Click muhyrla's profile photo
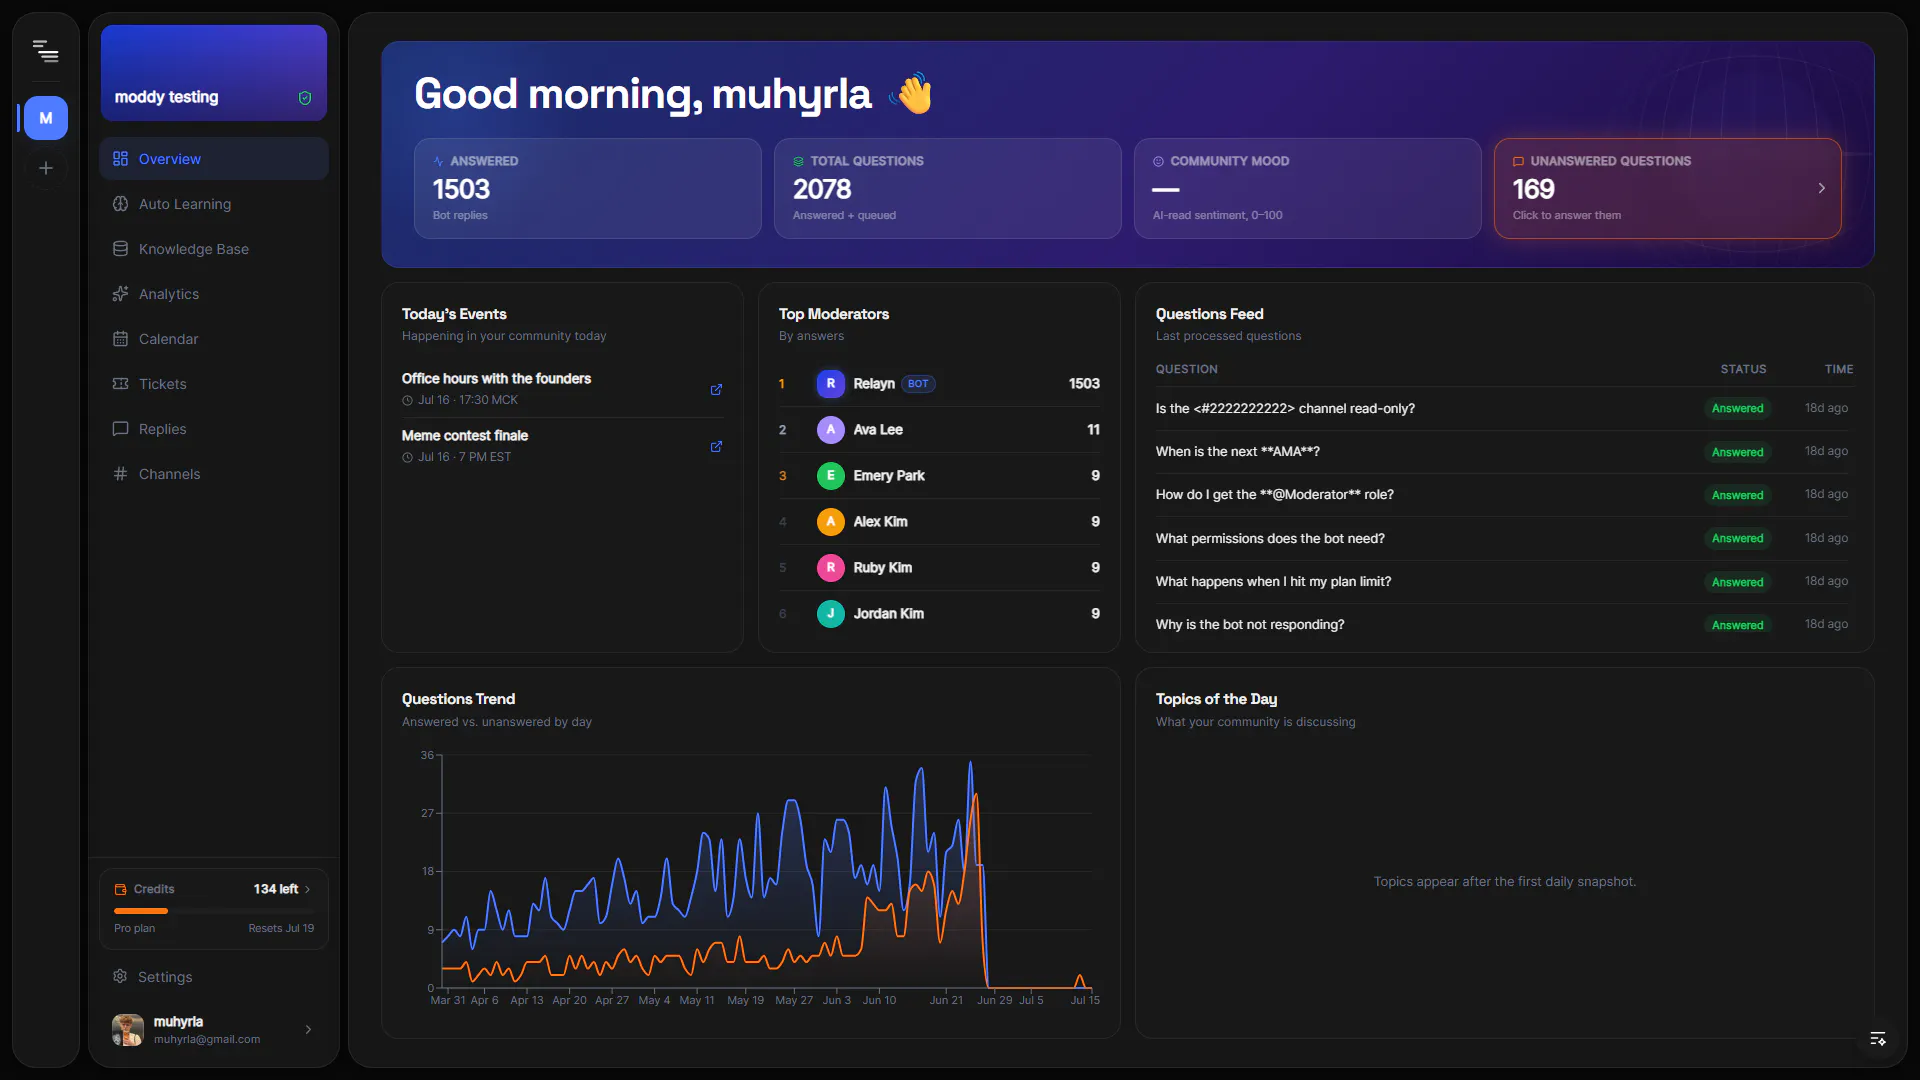The image size is (1920, 1080). [x=127, y=1029]
